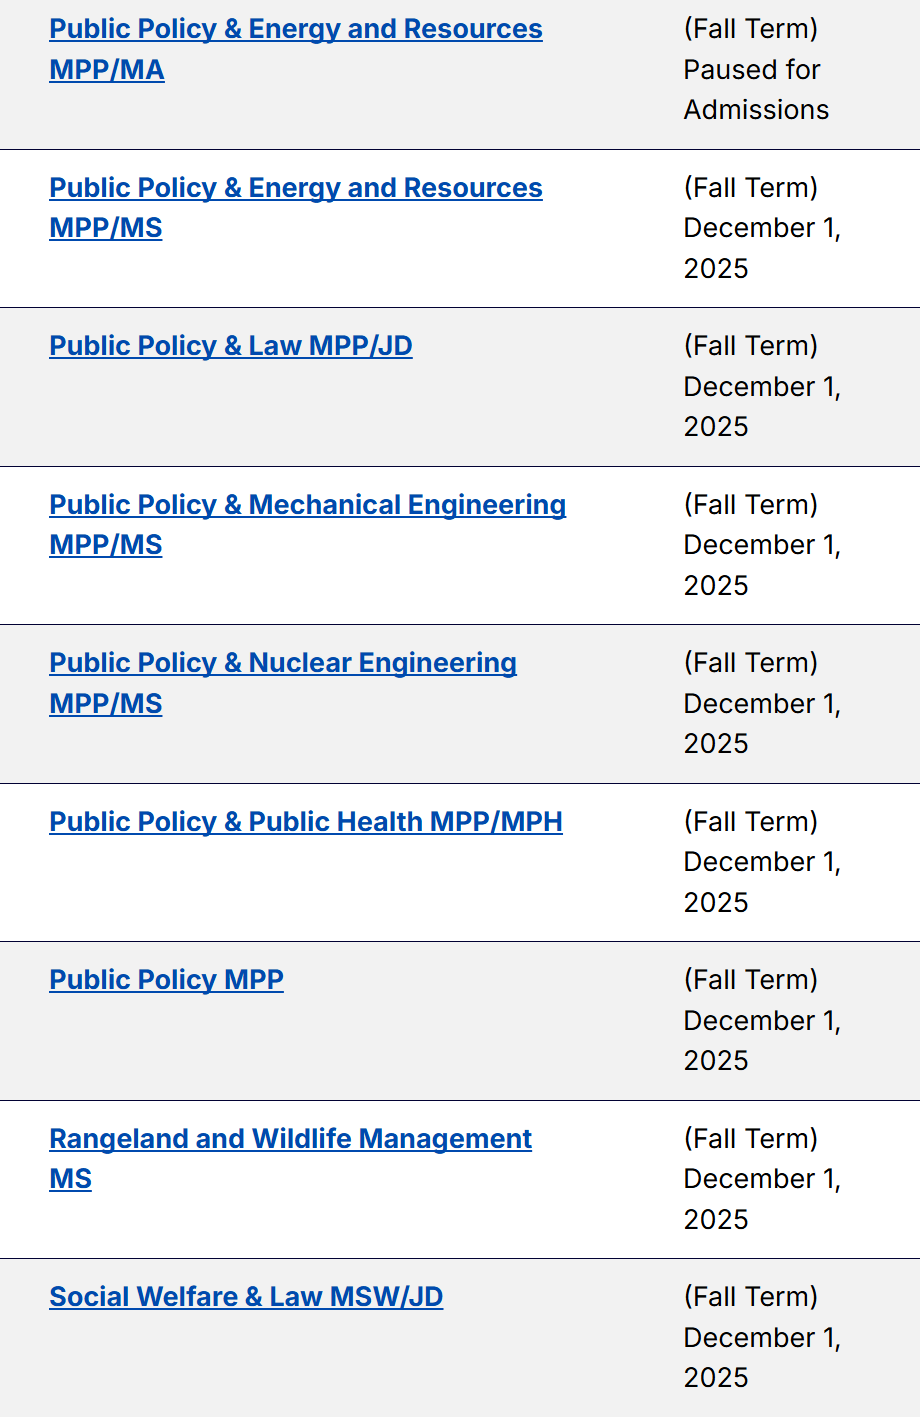
Task: Open the Public Policy & Law MPP/JD link
Action: click(x=230, y=346)
